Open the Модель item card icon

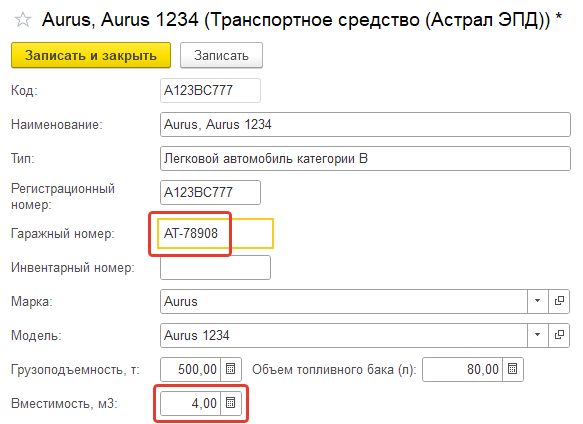[559, 335]
